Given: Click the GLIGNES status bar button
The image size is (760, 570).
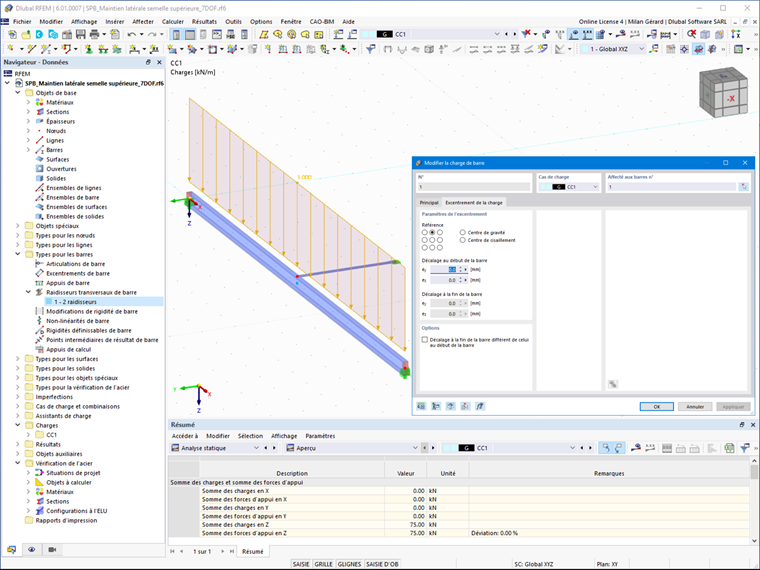Looking at the screenshot, I should point(349,564).
